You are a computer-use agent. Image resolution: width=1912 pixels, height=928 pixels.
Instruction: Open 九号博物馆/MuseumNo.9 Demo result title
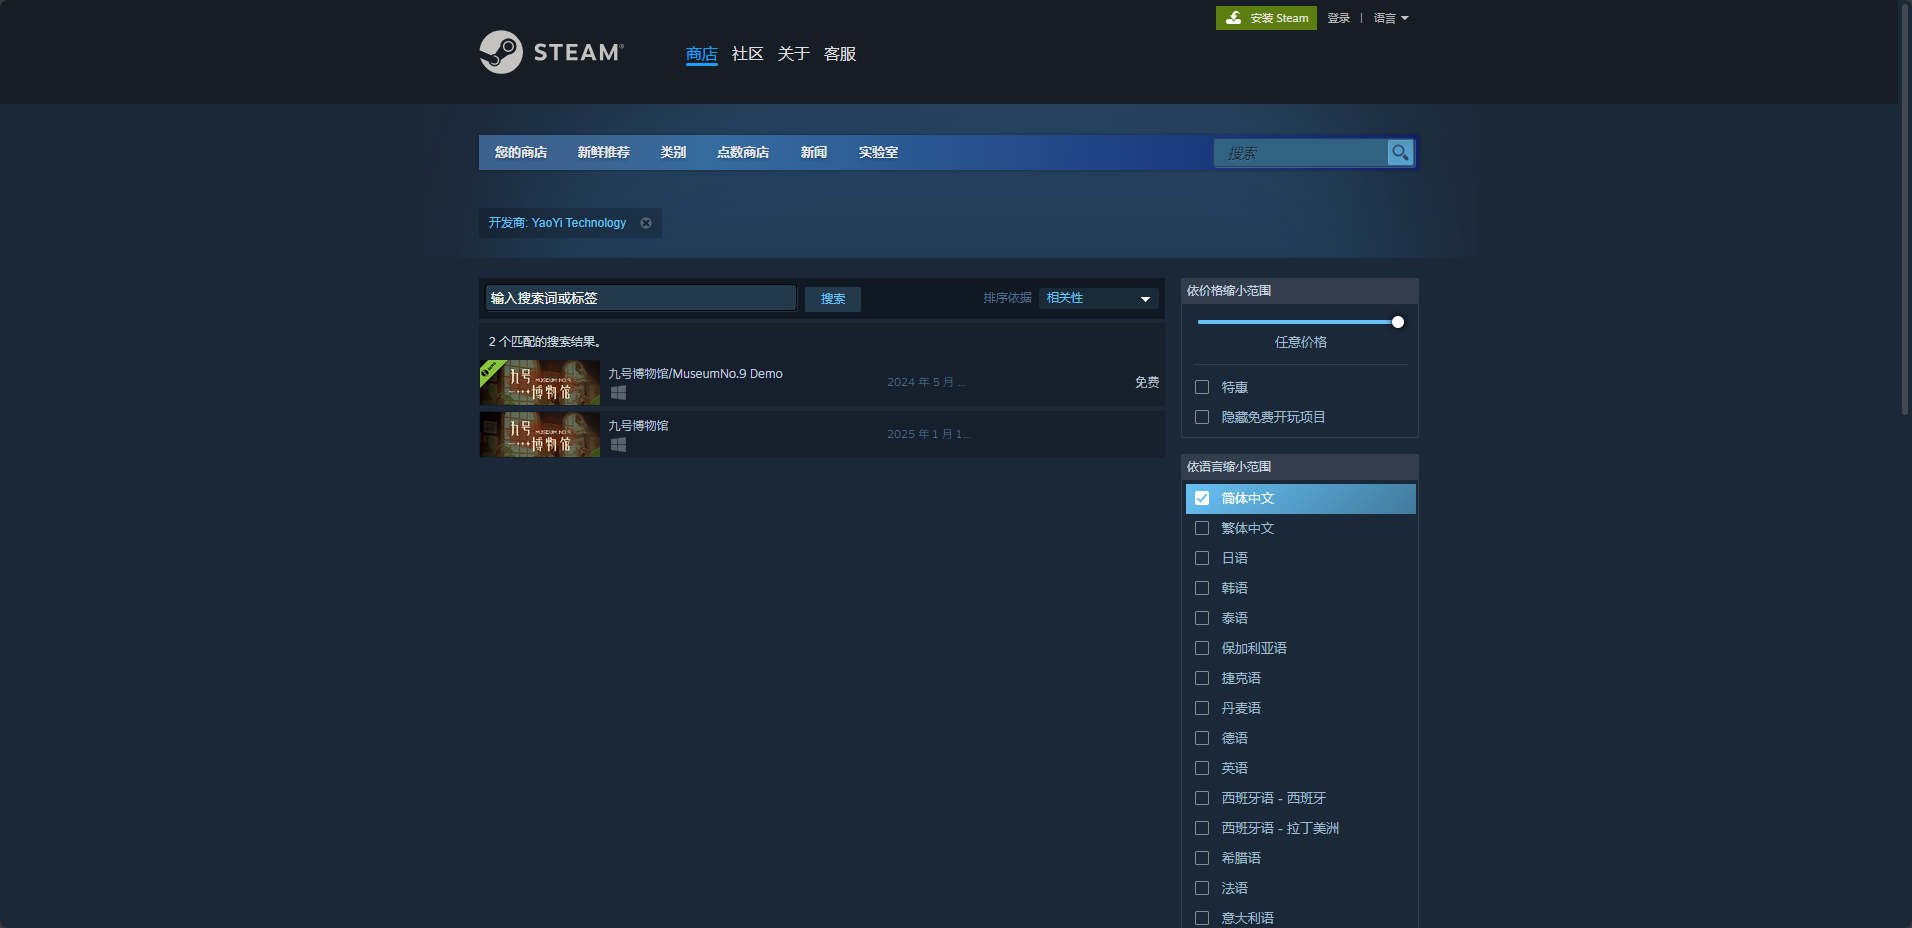tap(696, 374)
